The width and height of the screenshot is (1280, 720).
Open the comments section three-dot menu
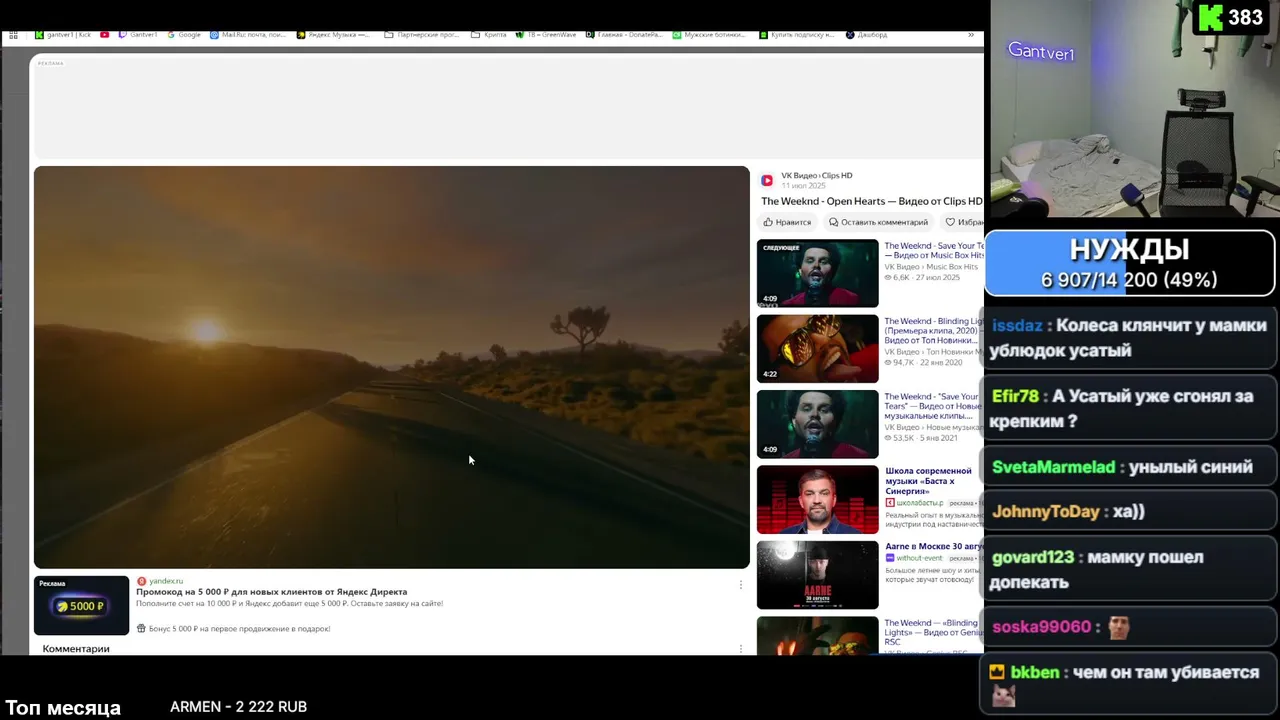(x=741, y=649)
